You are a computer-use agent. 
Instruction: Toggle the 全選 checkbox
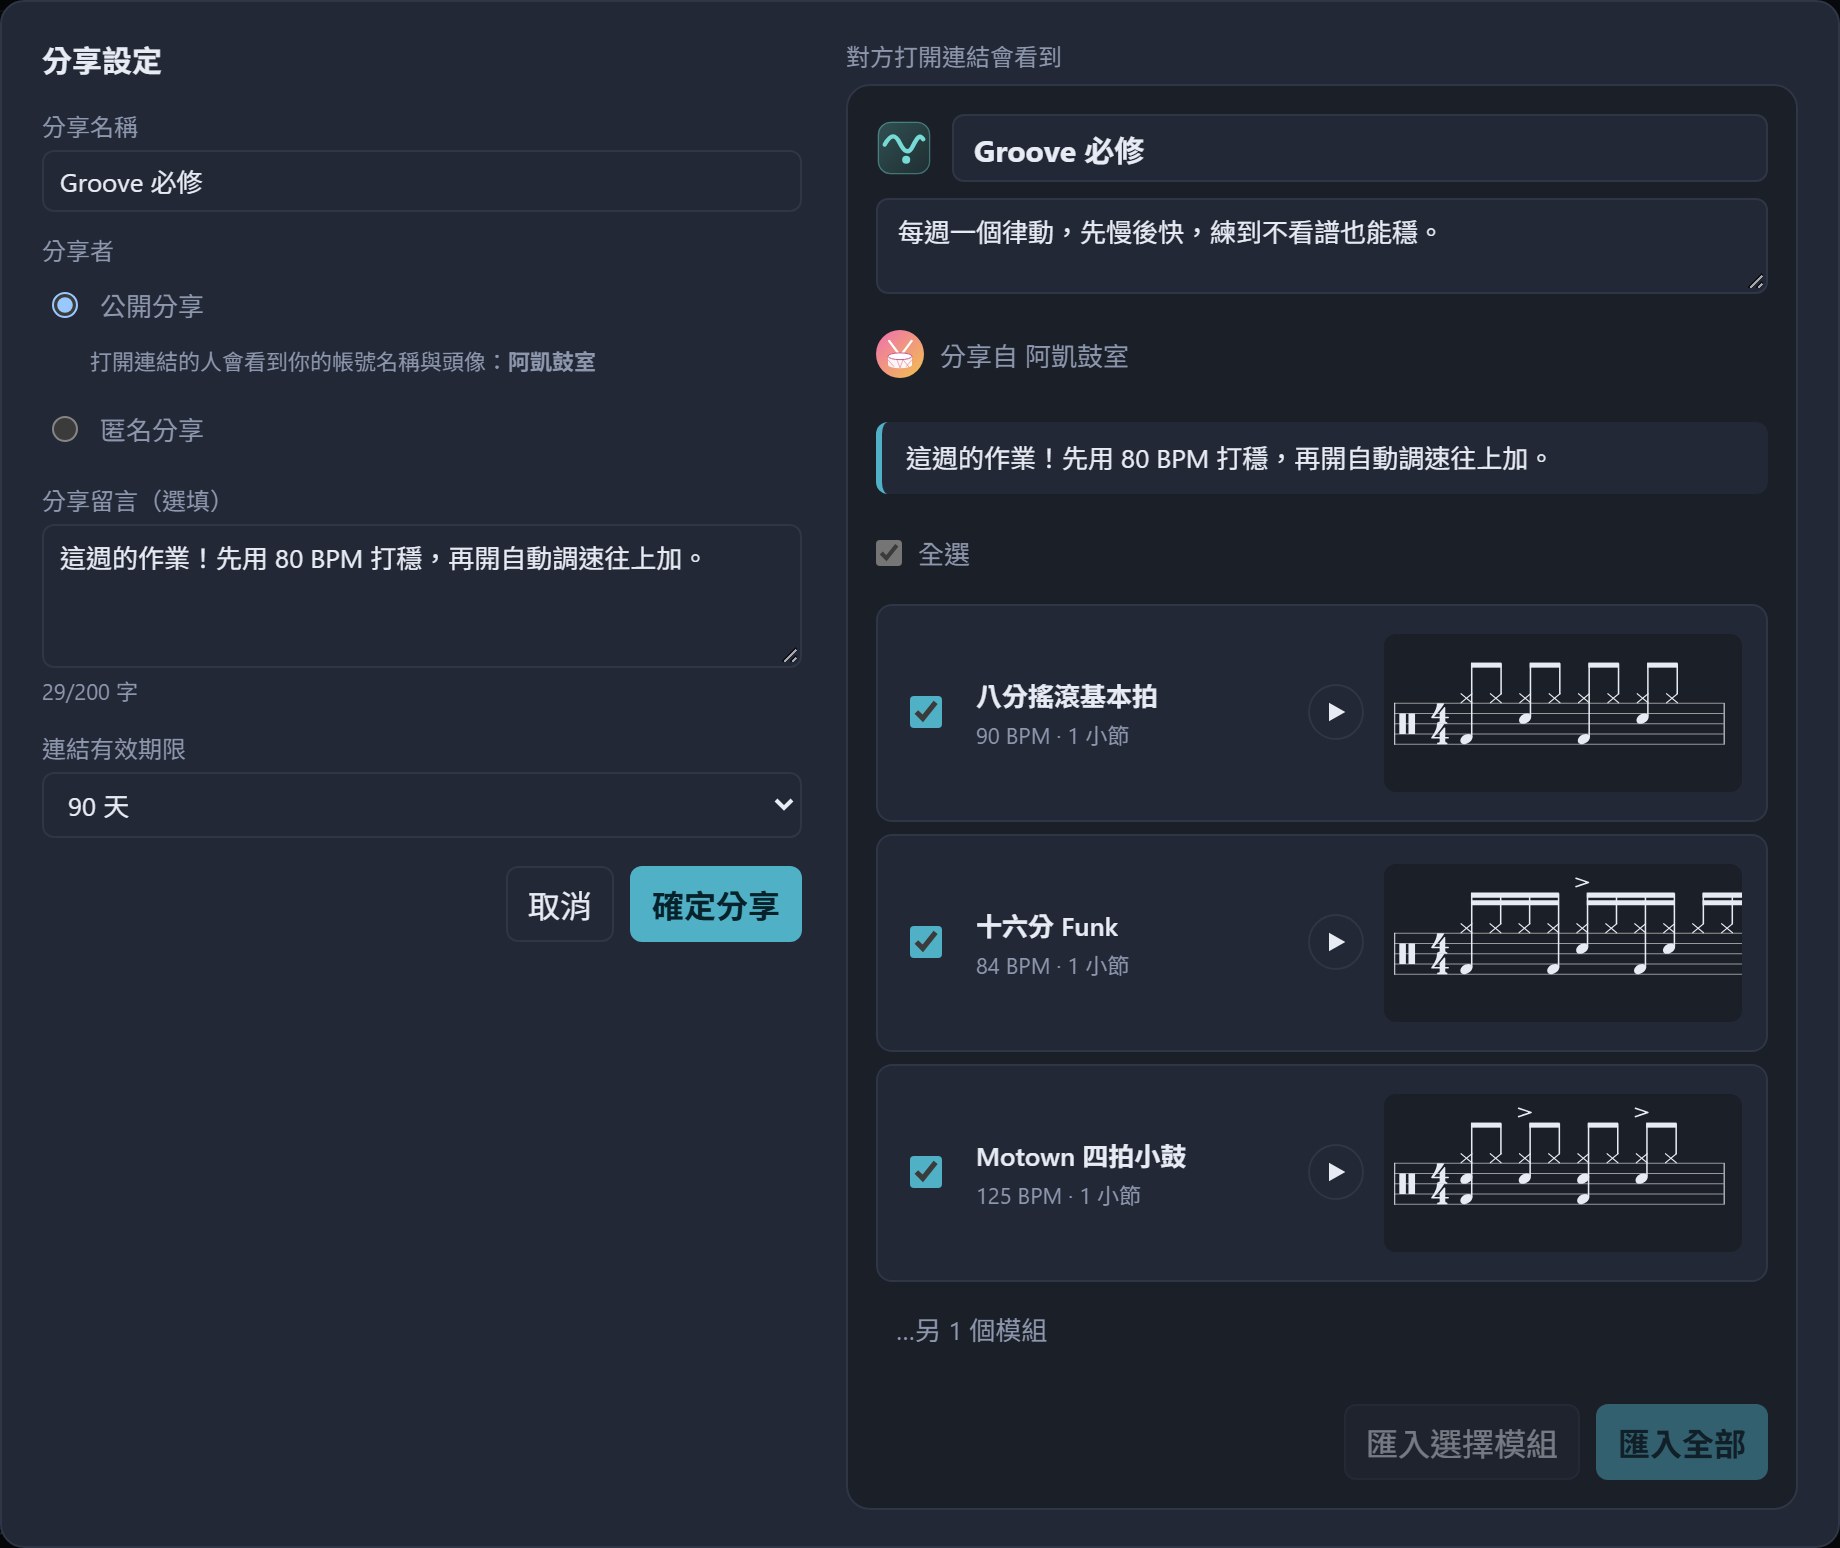(889, 553)
